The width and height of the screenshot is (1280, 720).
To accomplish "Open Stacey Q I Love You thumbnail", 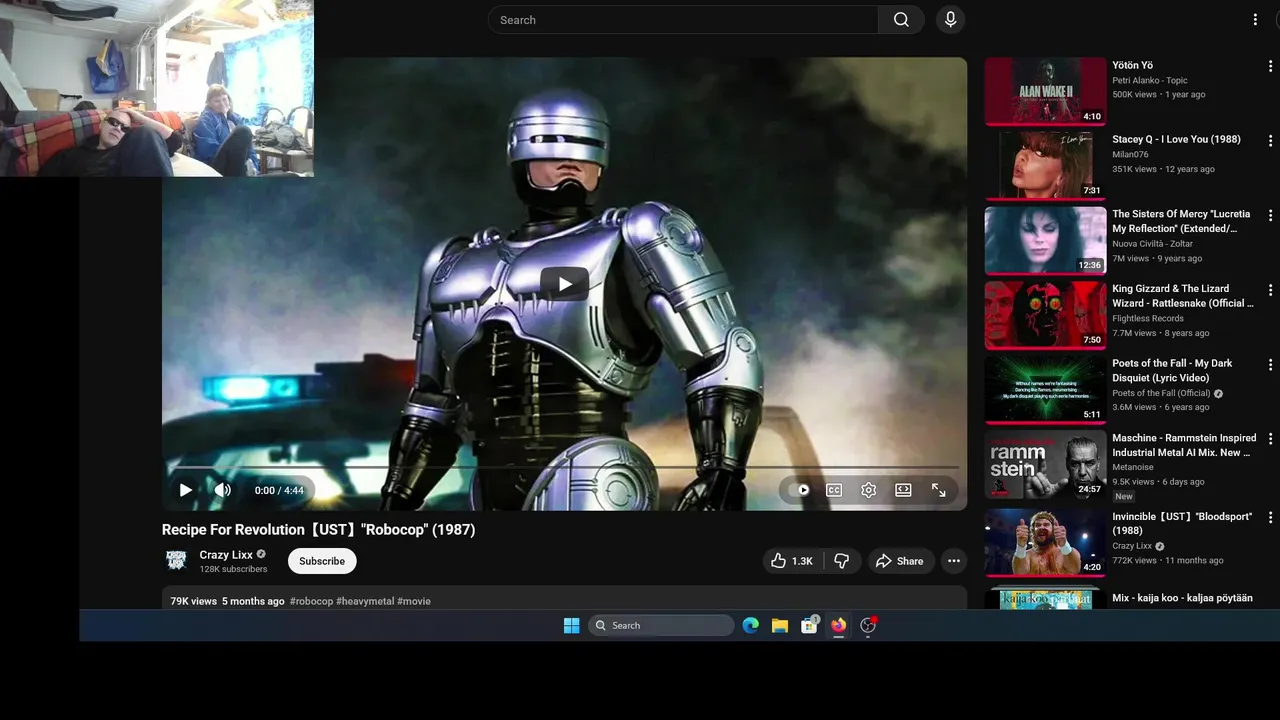I will coord(1045,166).
